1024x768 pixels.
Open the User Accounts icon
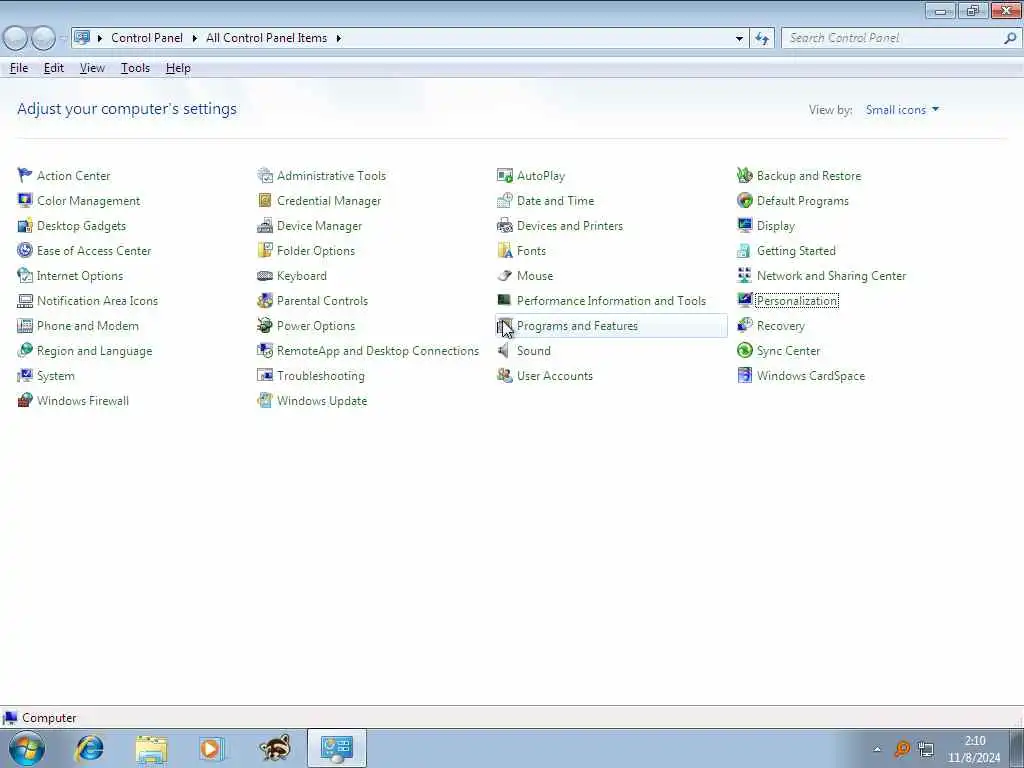(505, 376)
